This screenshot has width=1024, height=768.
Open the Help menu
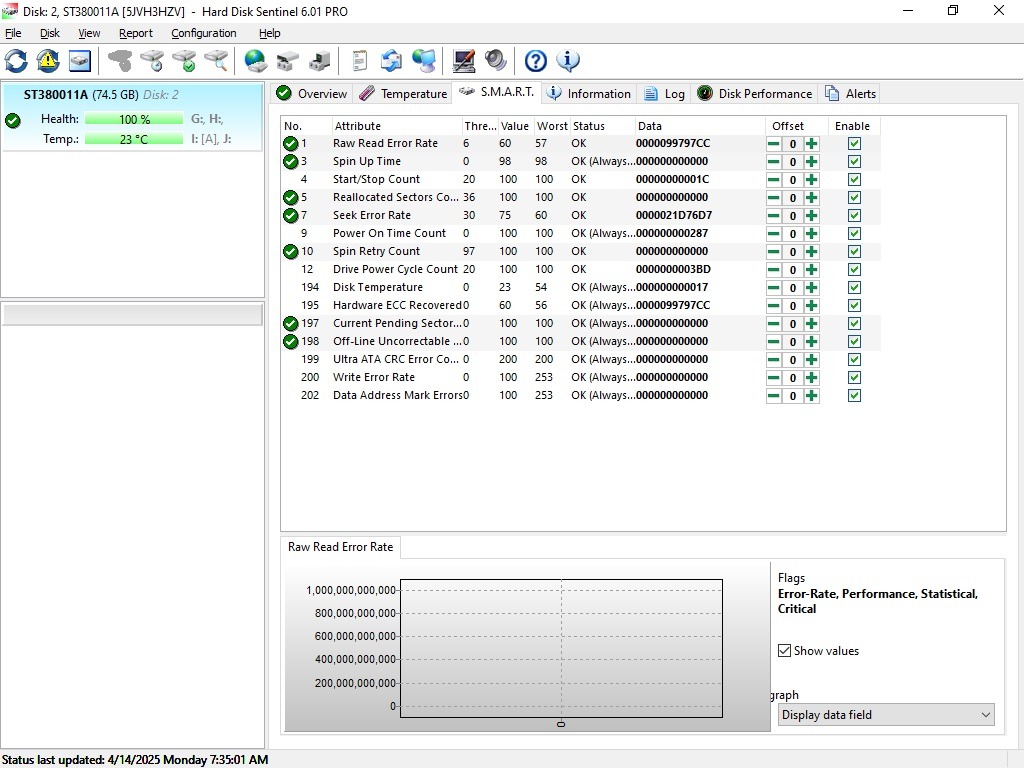click(270, 33)
